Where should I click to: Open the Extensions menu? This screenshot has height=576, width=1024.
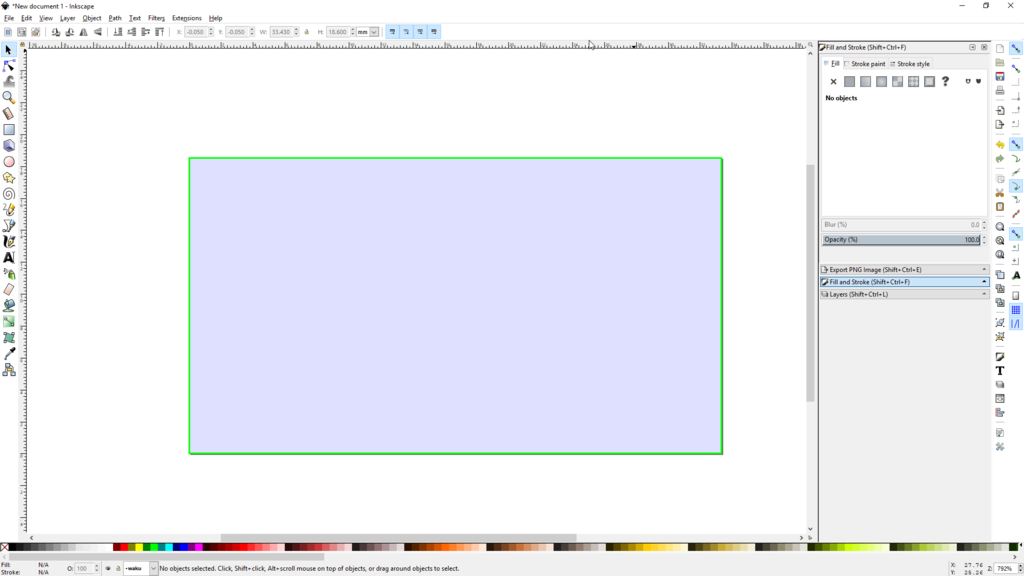pos(187,18)
